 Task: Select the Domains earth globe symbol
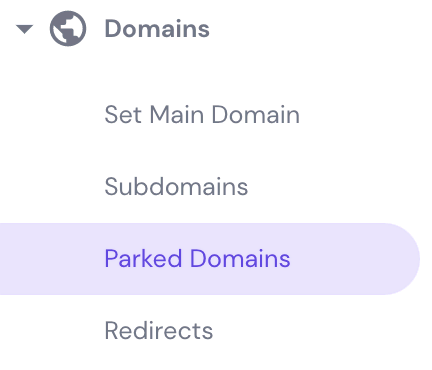pyautogui.click(x=68, y=29)
